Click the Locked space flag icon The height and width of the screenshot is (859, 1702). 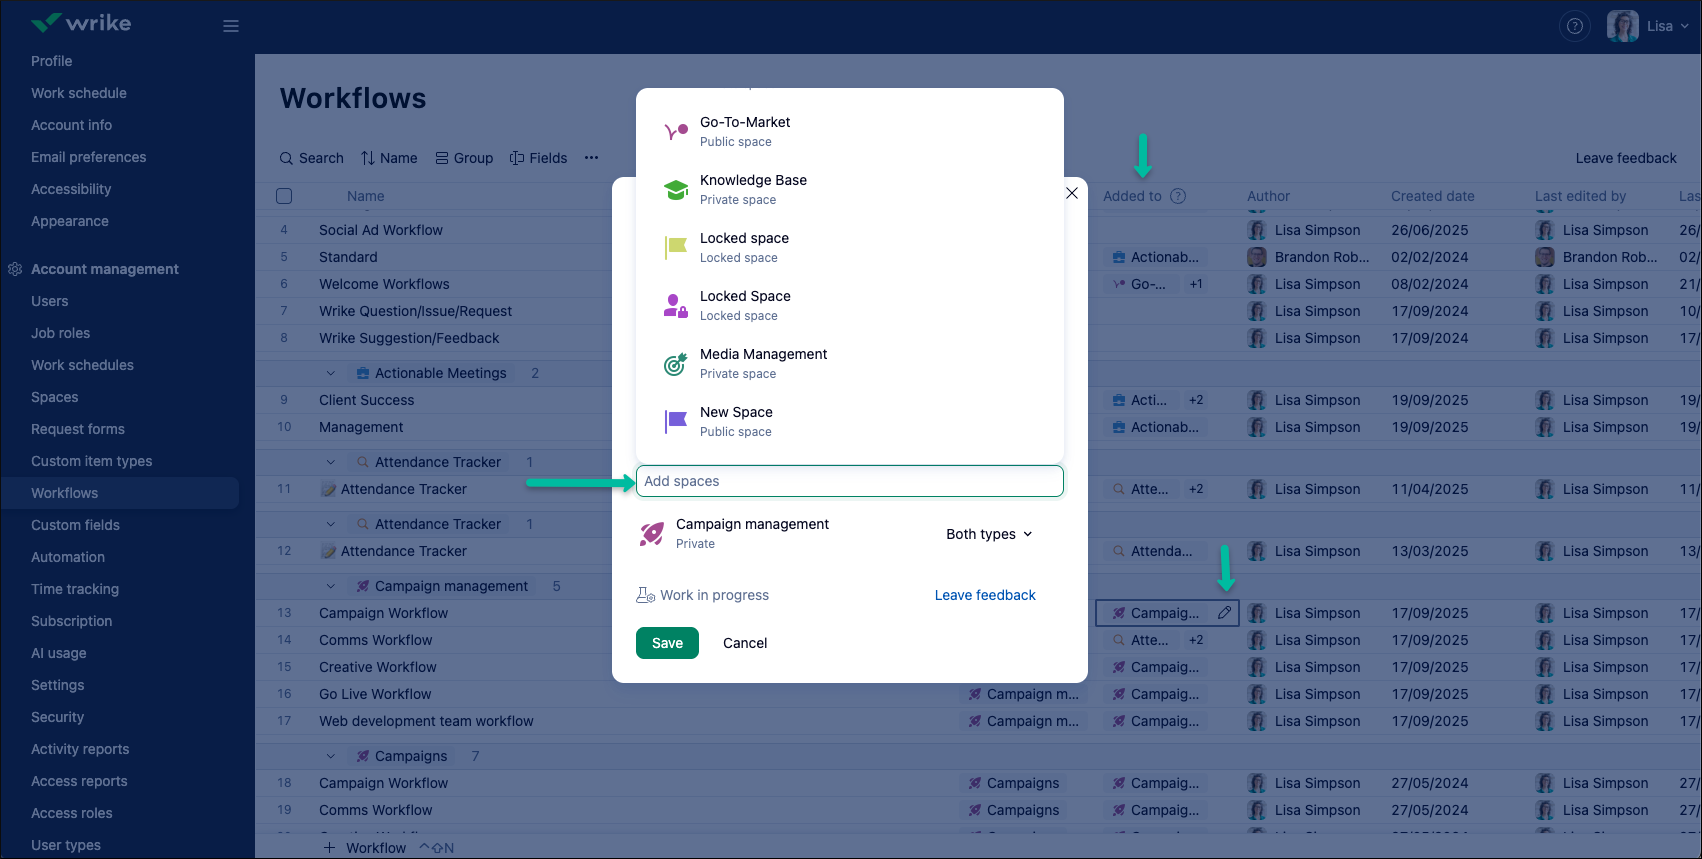point(676,247)
